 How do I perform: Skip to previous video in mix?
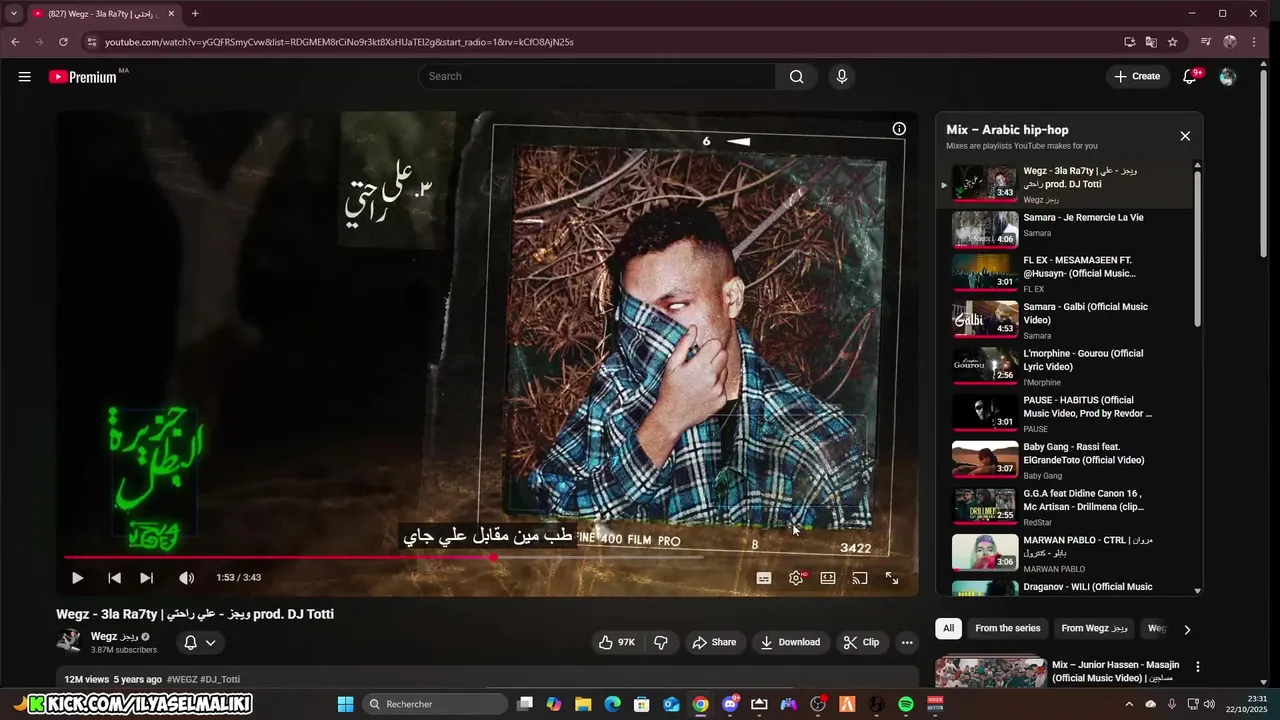(114, 578)
